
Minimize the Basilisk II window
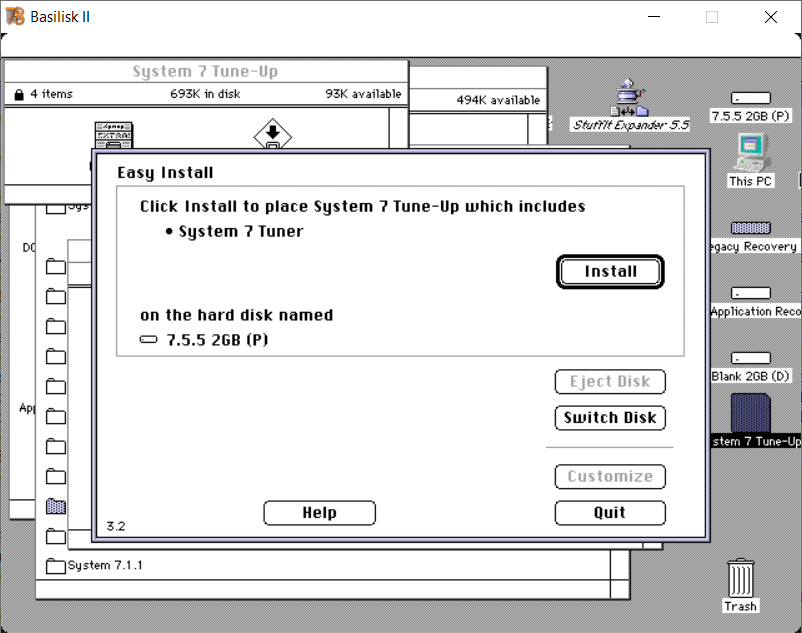point(654,17)
